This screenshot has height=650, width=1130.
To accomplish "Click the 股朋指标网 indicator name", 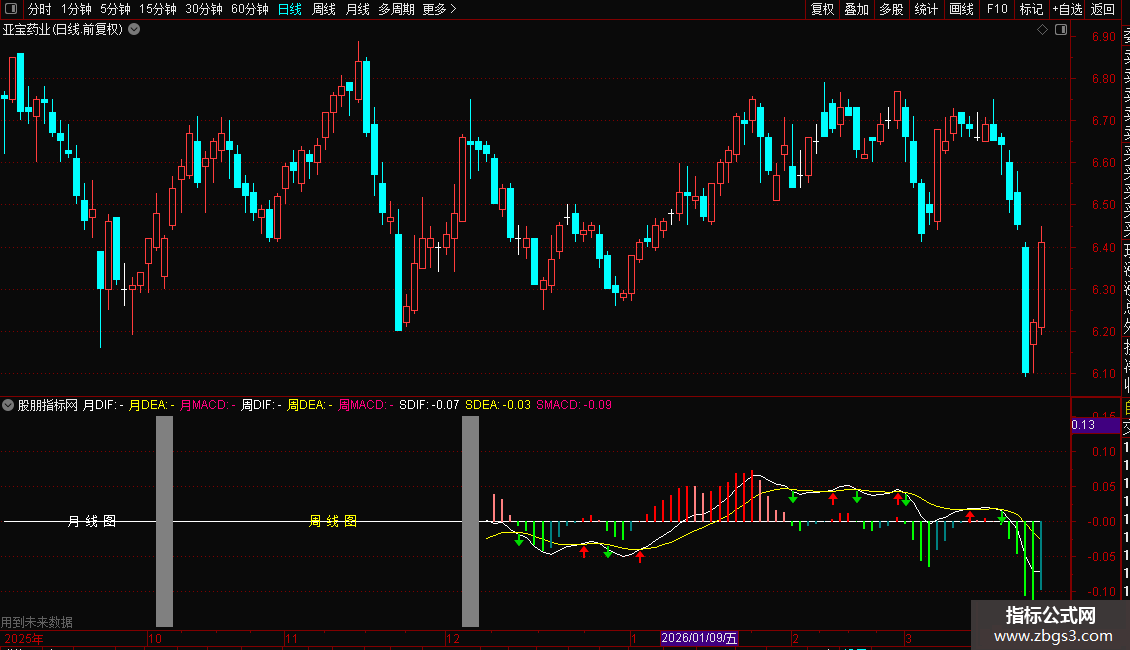I will pos(48,405).
